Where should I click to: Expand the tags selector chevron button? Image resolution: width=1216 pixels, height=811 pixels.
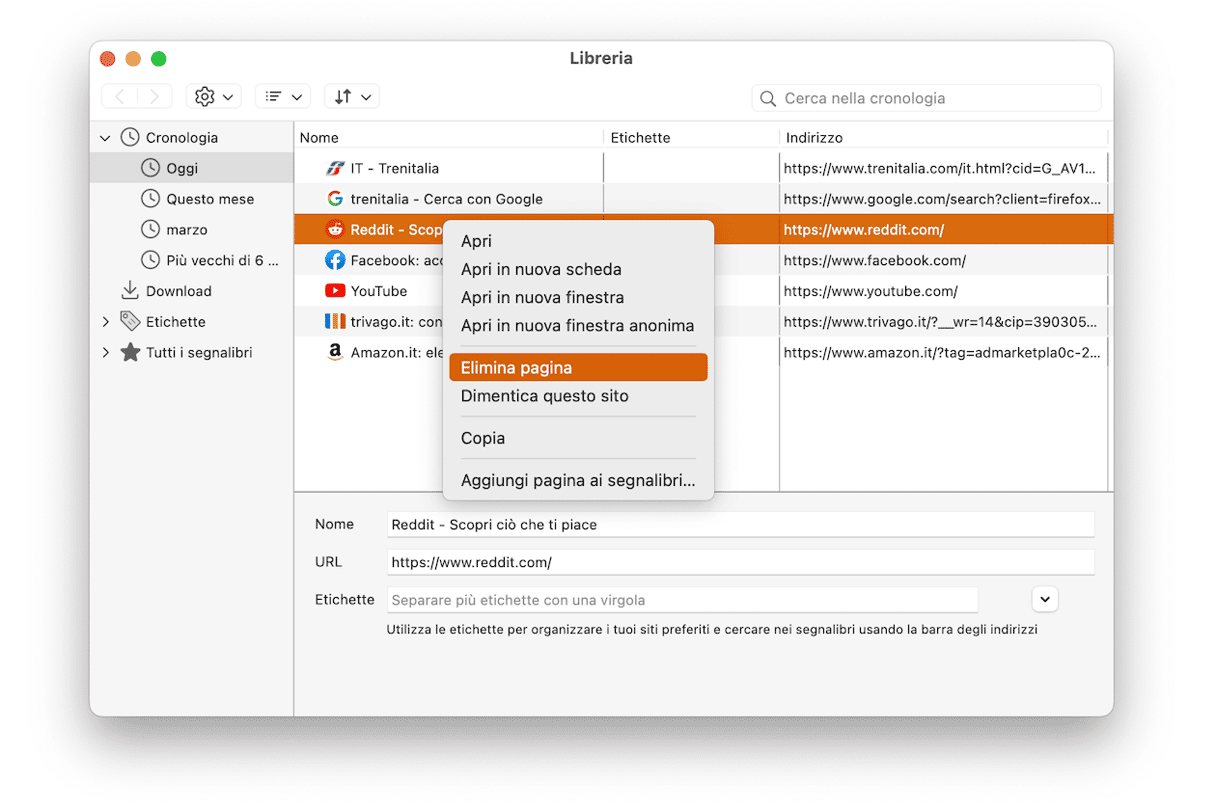(1044, 599)
